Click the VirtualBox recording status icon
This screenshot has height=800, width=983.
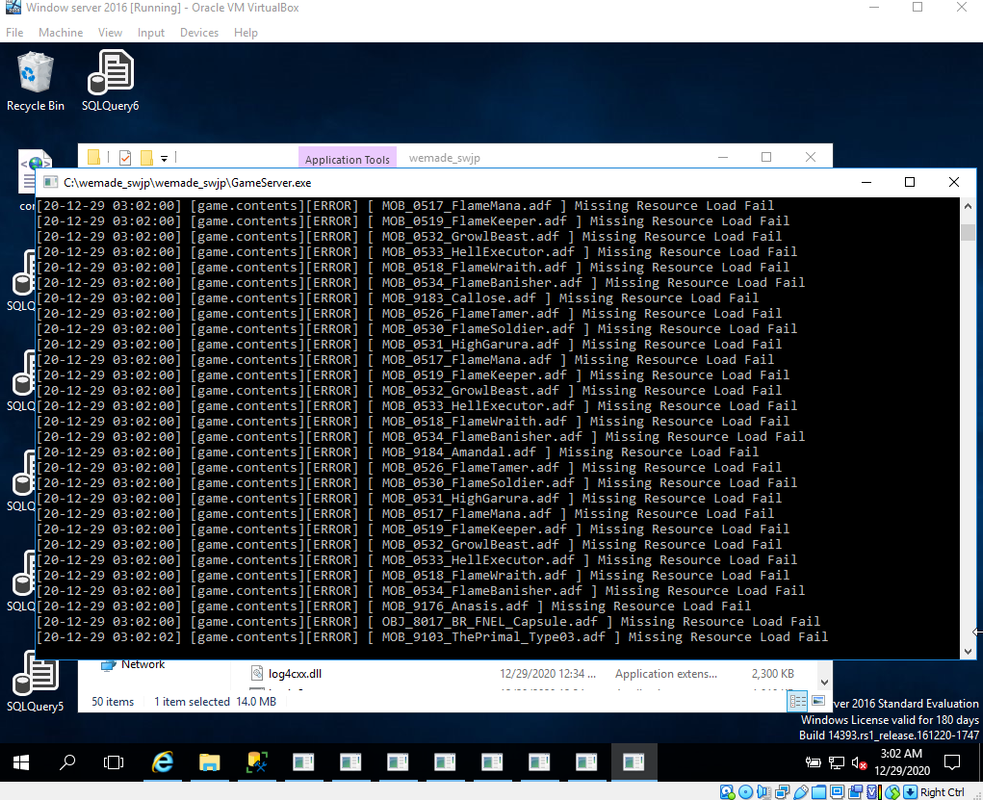tap(856, 792)
